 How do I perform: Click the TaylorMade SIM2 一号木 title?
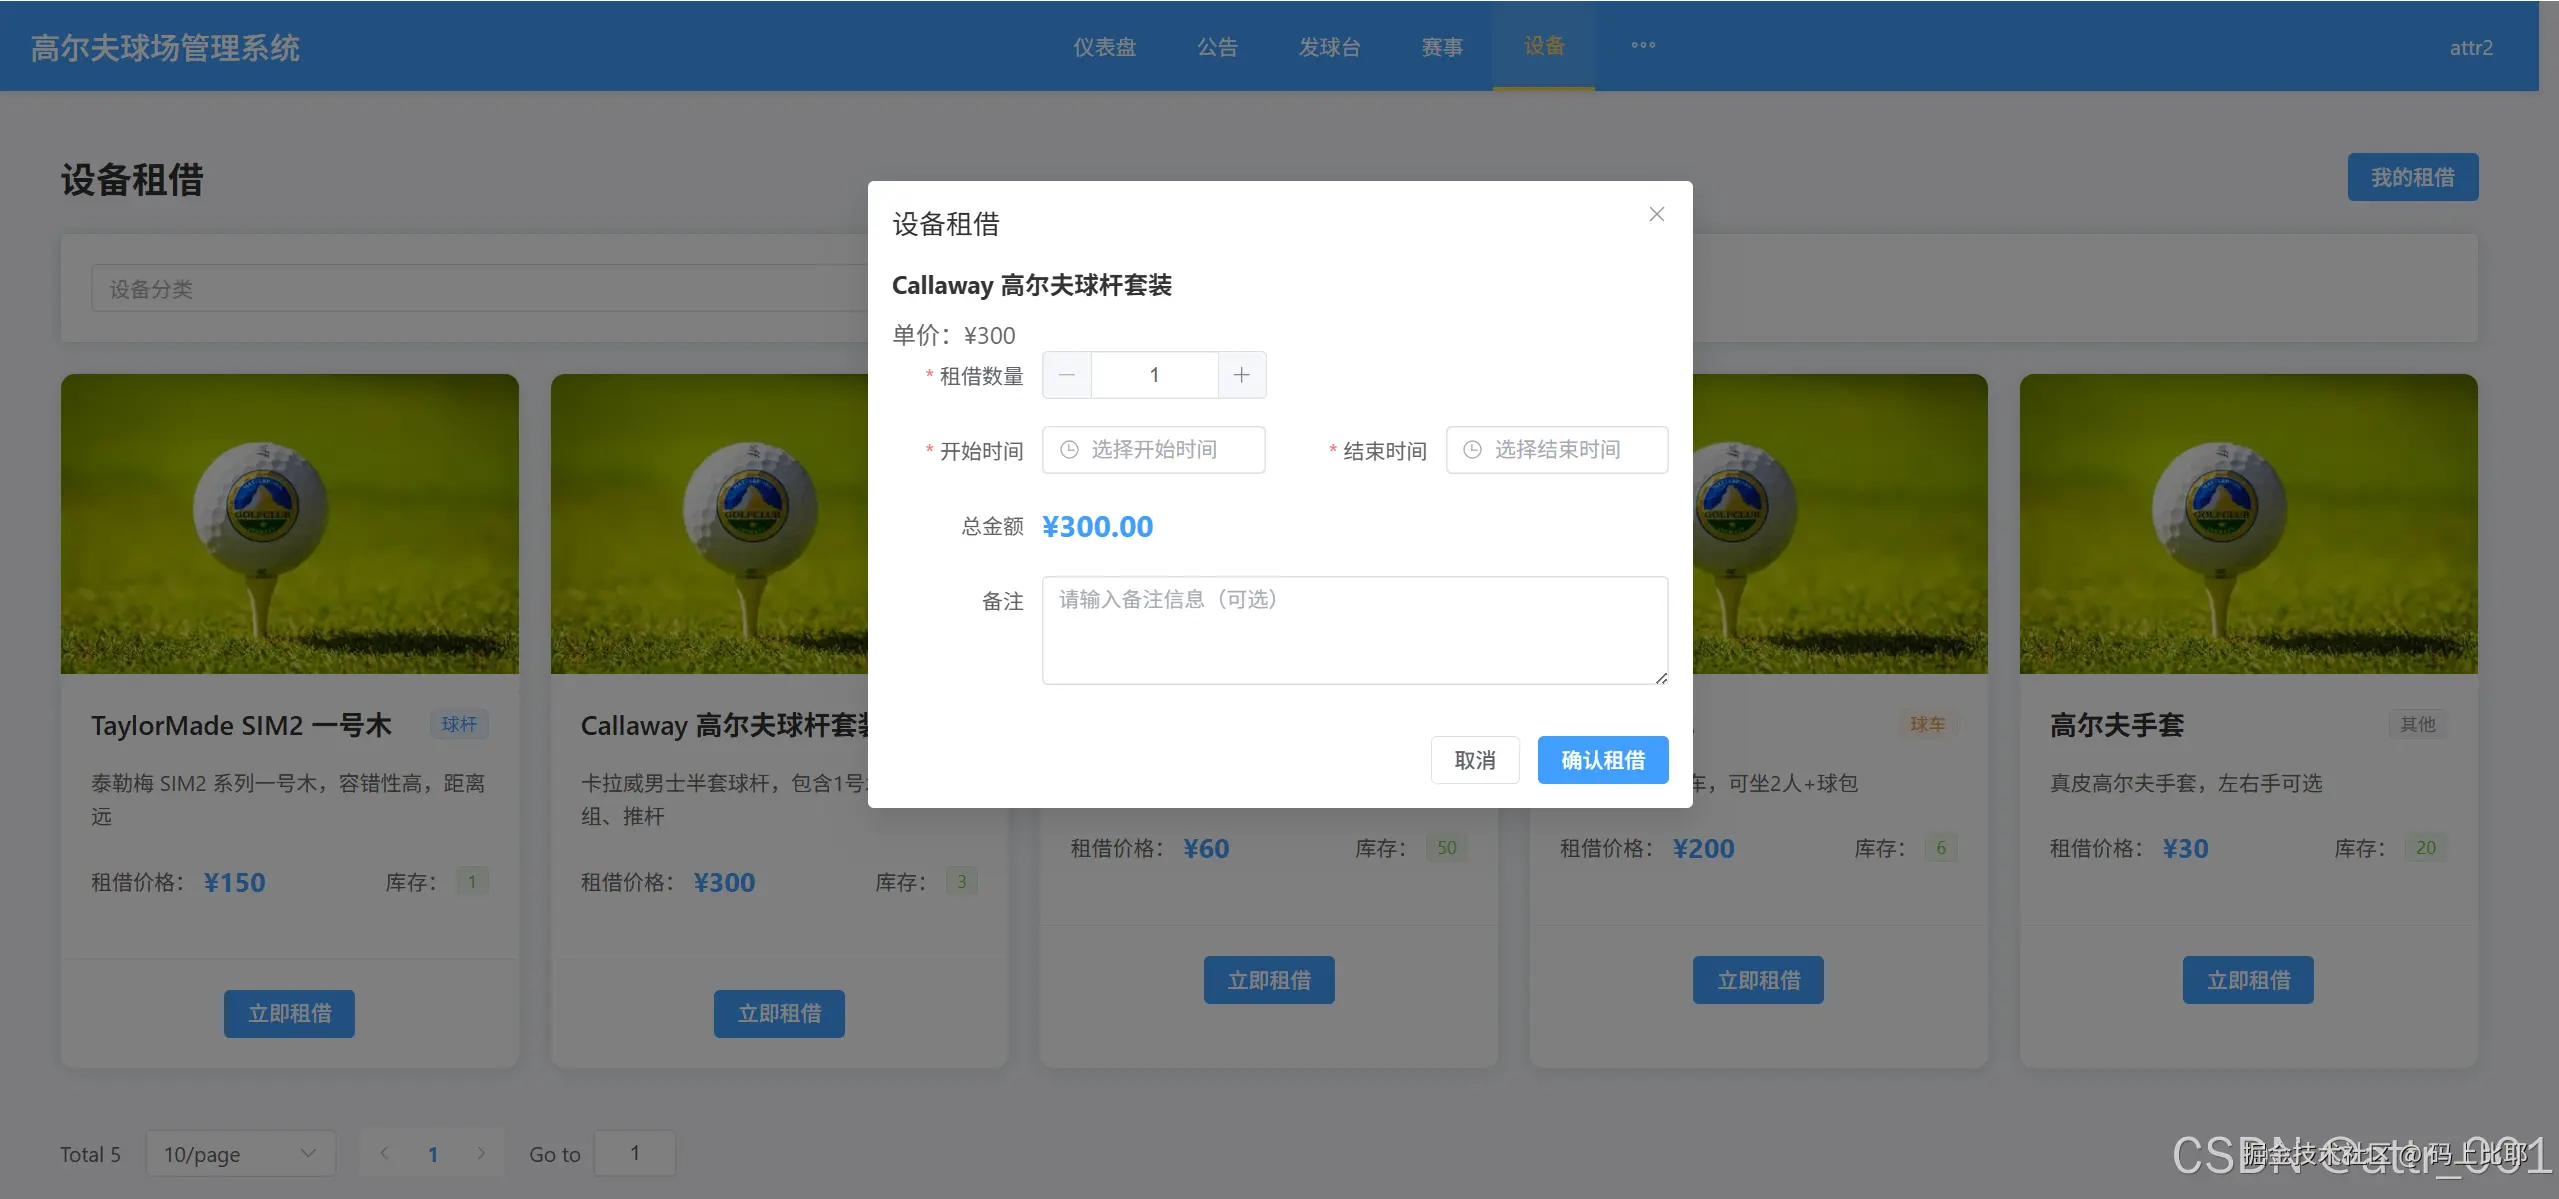(241, 725)
